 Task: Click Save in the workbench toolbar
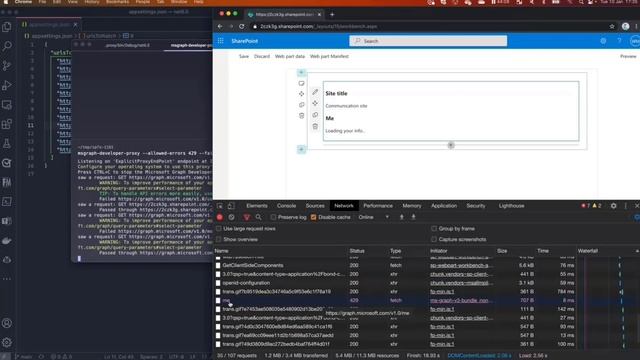click(244, 56)
